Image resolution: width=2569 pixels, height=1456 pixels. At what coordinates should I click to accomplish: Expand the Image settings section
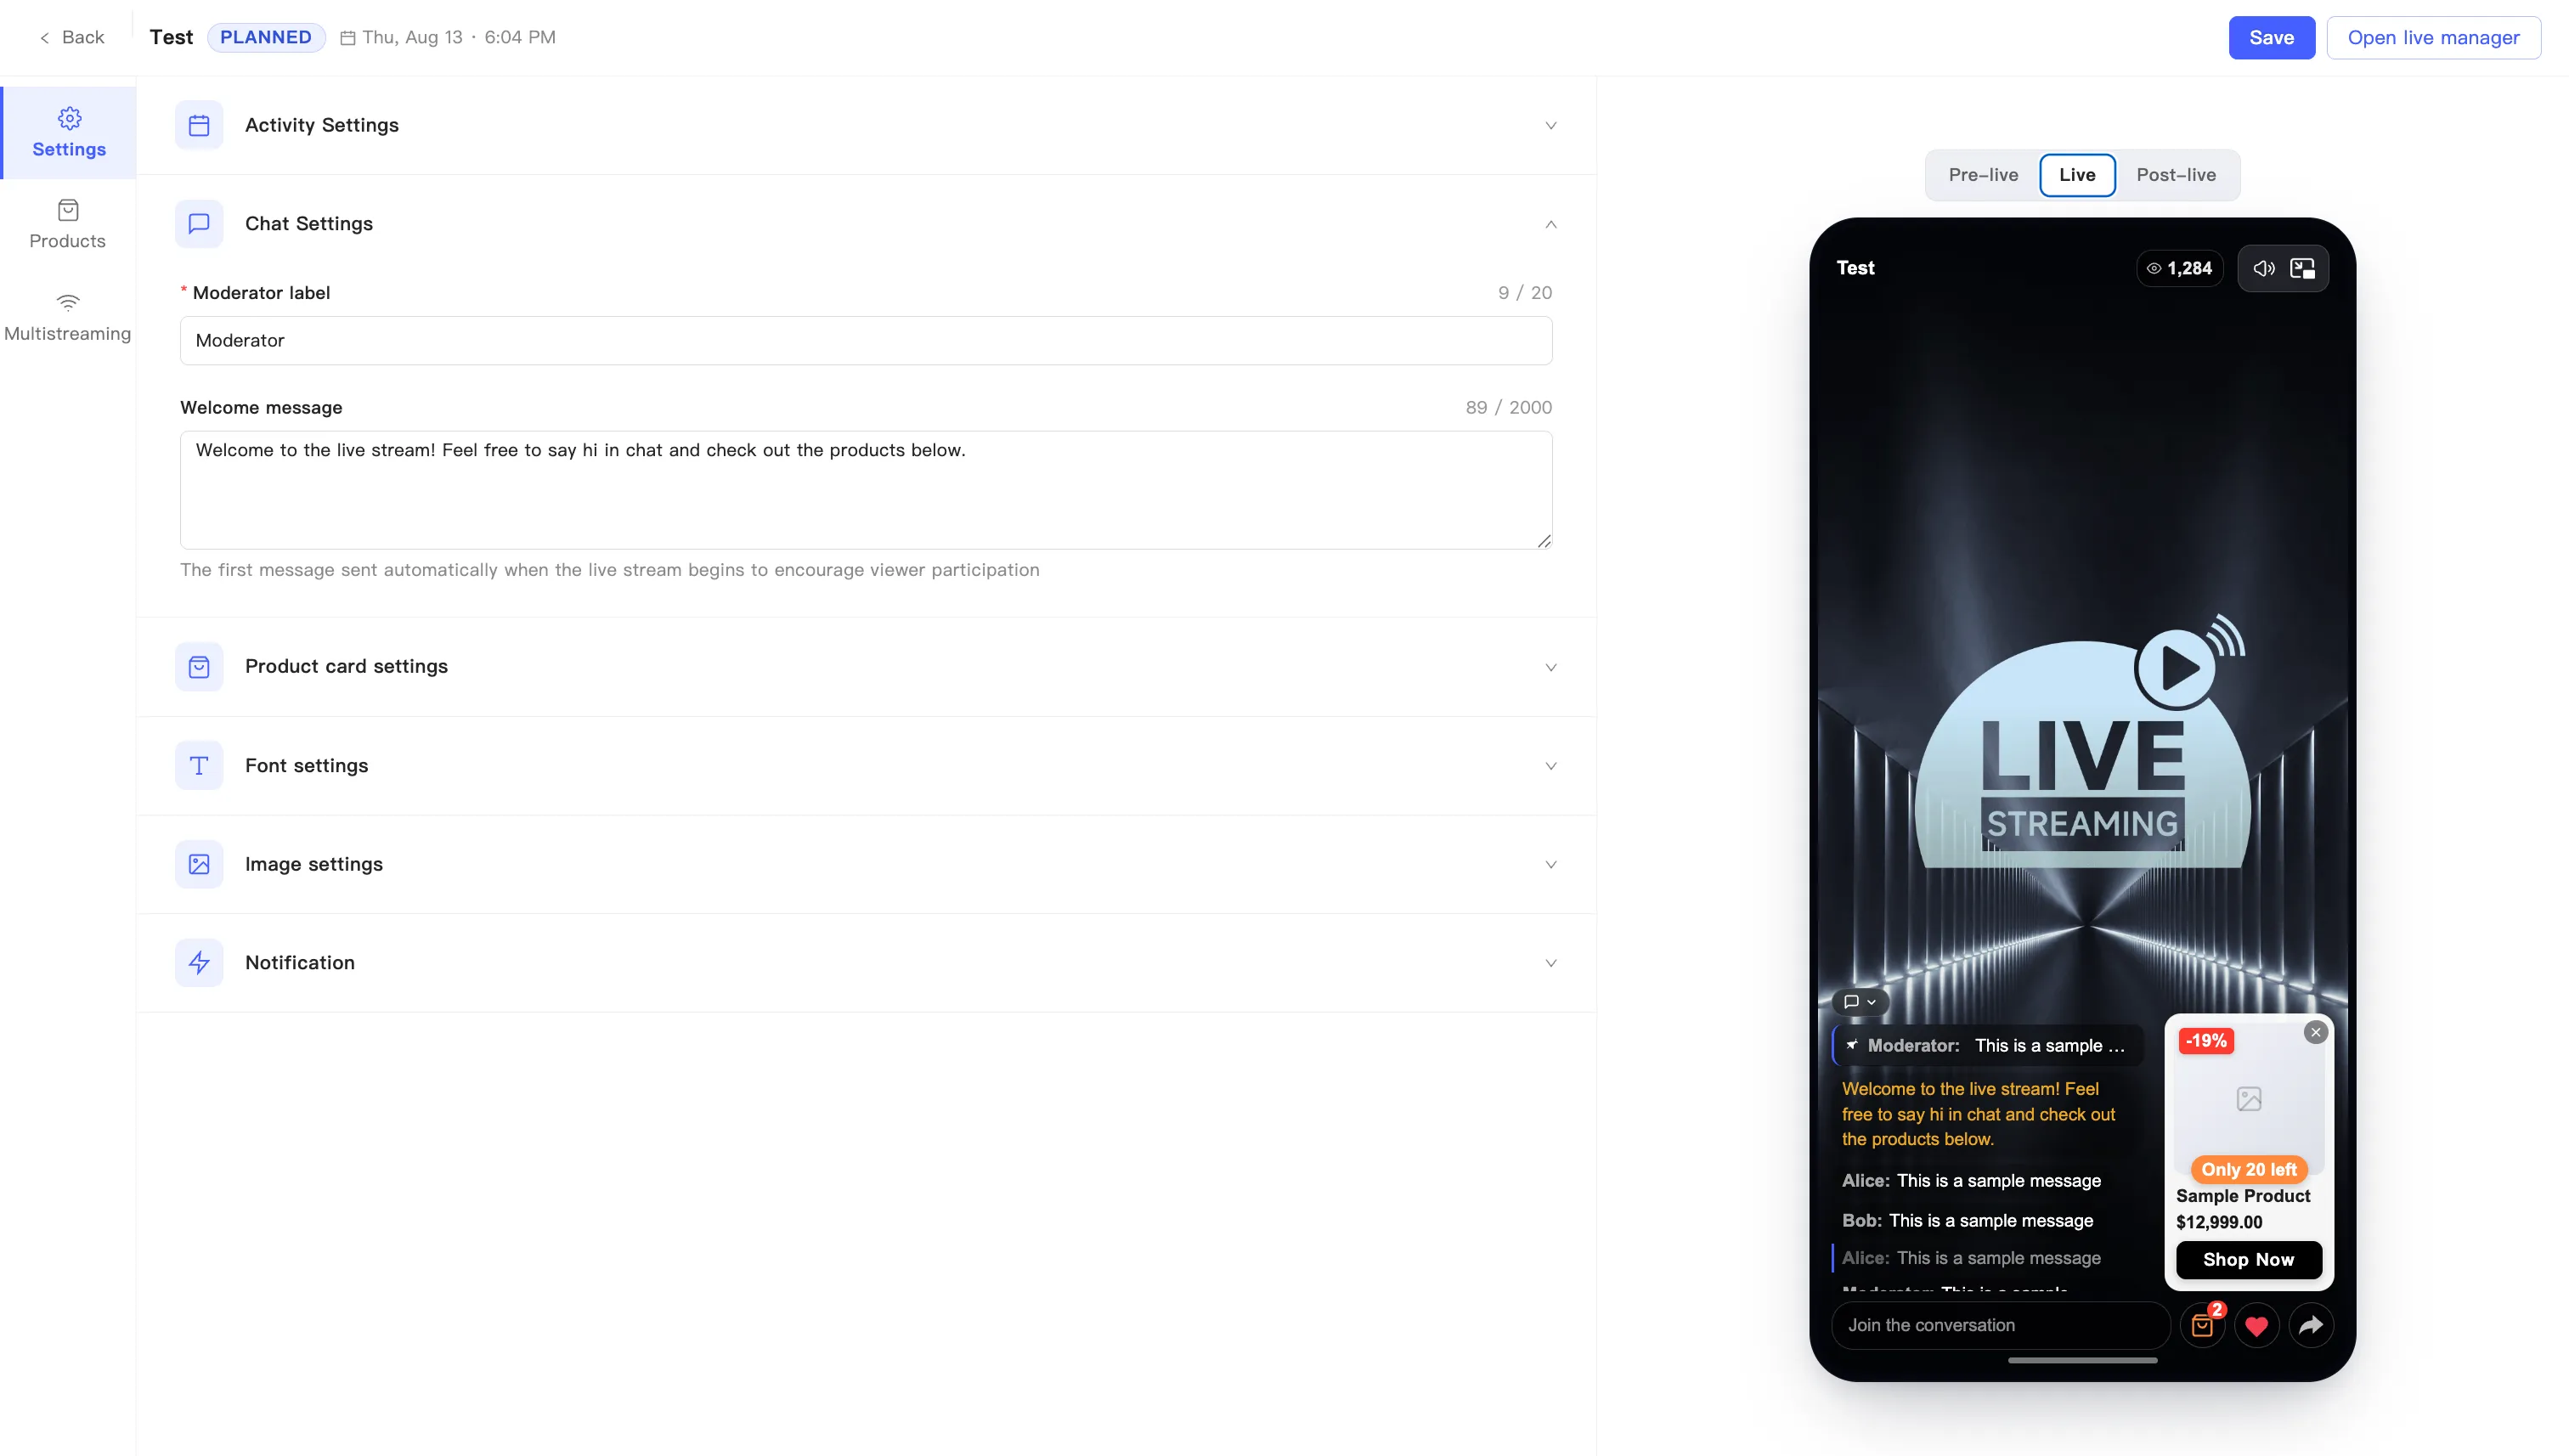[1551, 864]
